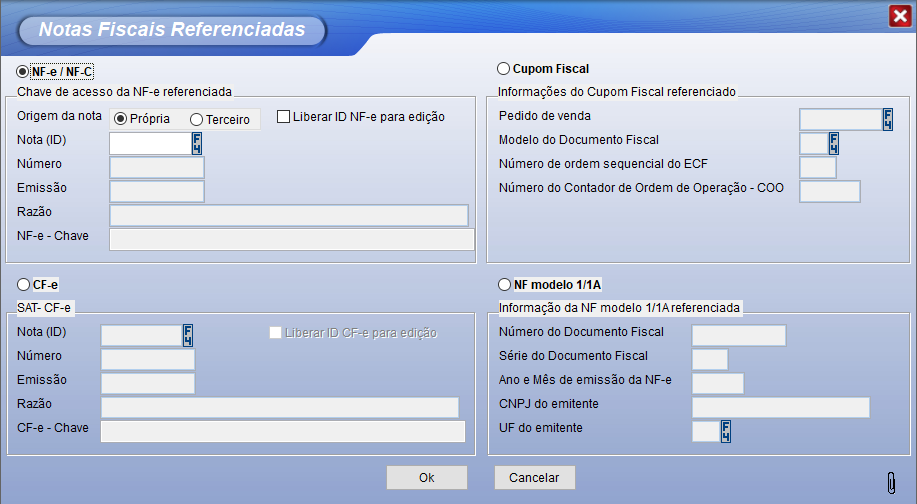
Task: Select NF modelo 1/1A option
Action: 504,285
